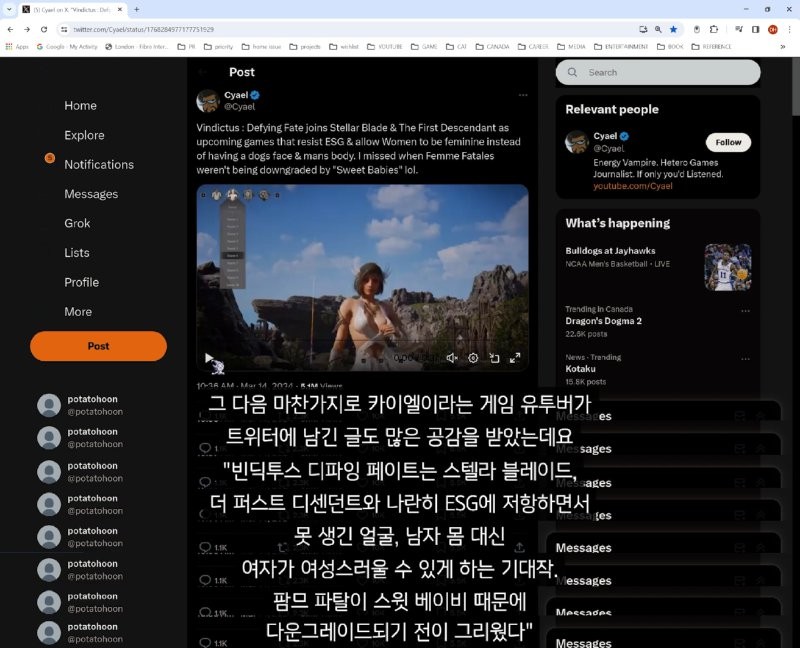
Task: Expand the GAME bookmark folder
Action: point(424,46)
